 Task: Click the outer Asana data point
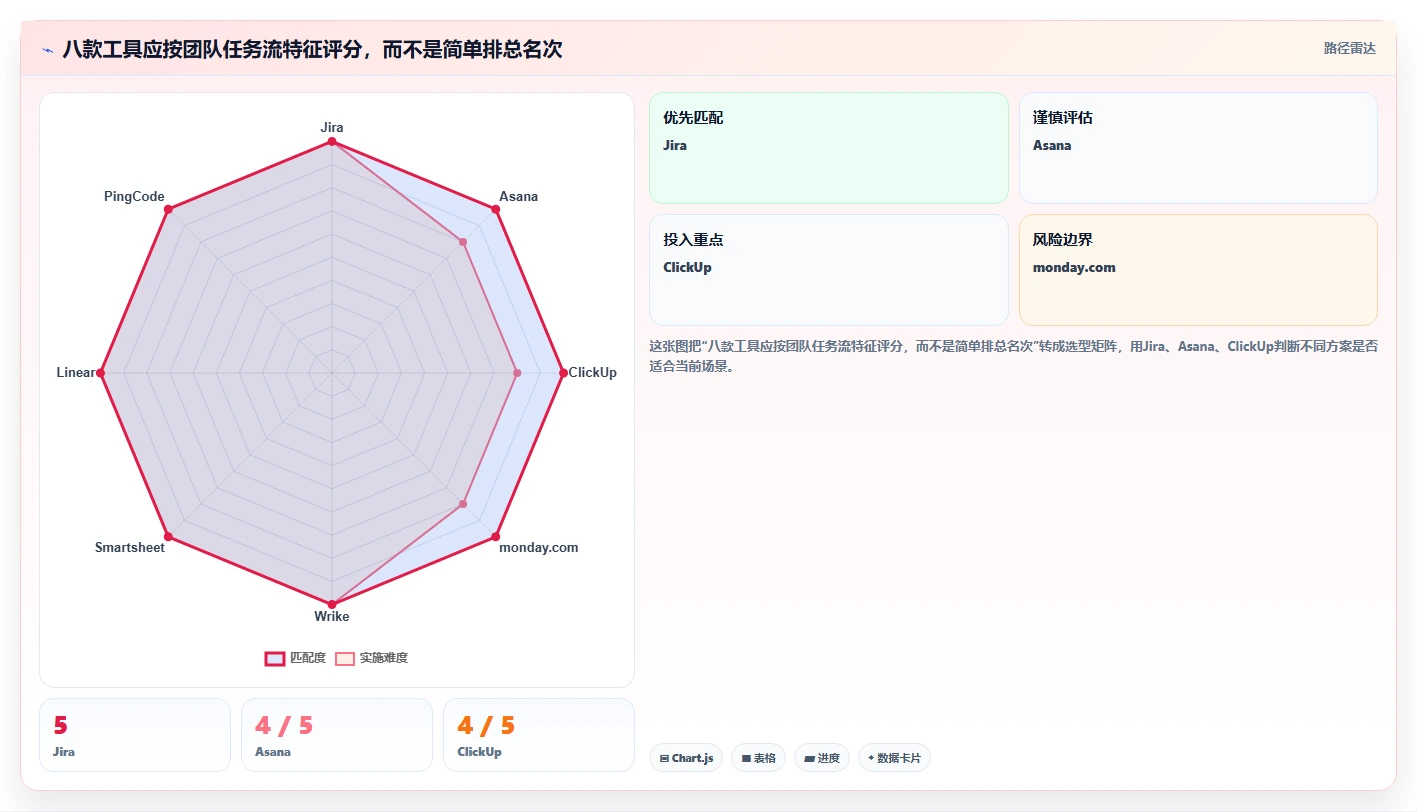(x=495, y=209)
